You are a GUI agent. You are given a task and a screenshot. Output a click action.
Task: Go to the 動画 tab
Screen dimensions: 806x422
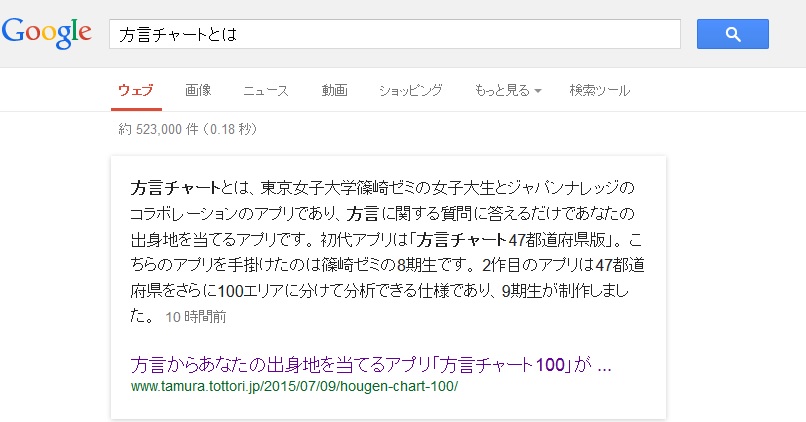[x=334, y=90]
